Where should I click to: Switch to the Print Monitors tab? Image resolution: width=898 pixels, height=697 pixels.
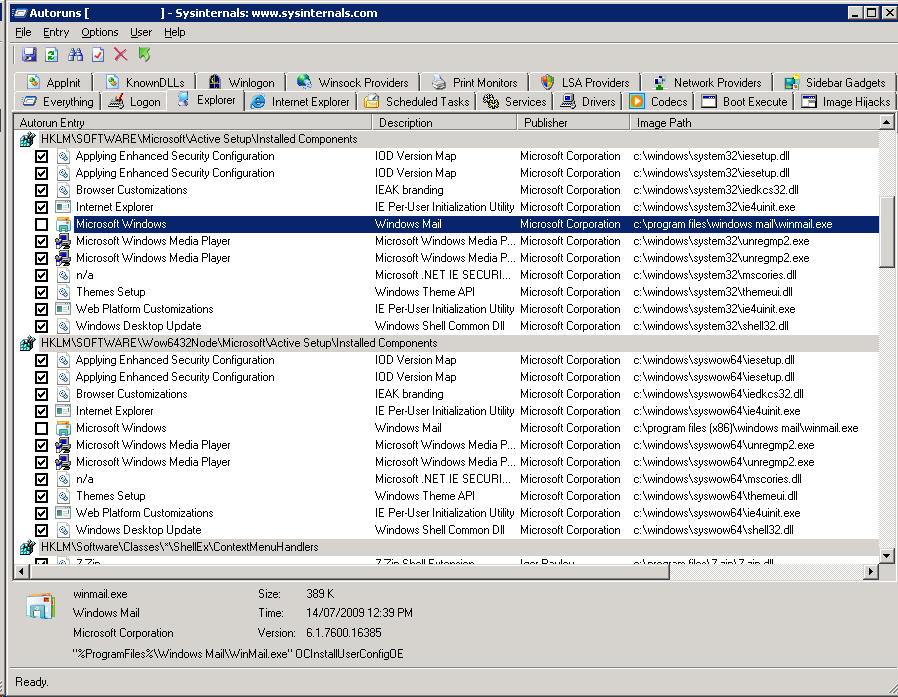tap(474, 82)
